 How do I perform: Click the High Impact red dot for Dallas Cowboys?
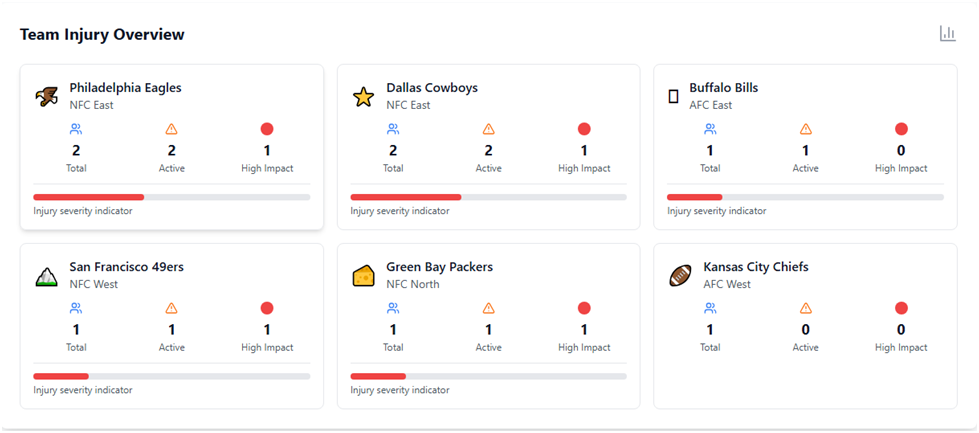click(x=584, y=129)
